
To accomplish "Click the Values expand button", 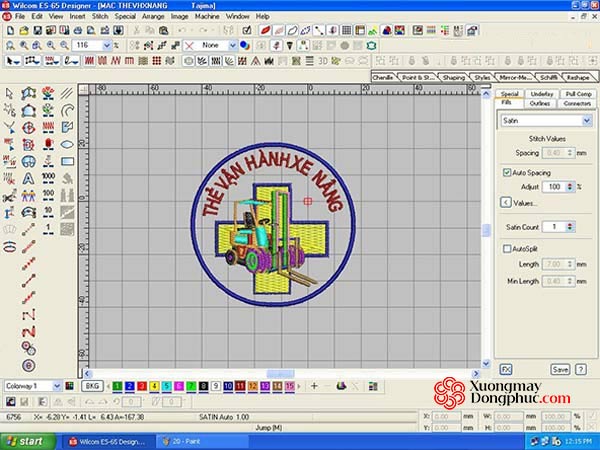I will pos(506,202).
